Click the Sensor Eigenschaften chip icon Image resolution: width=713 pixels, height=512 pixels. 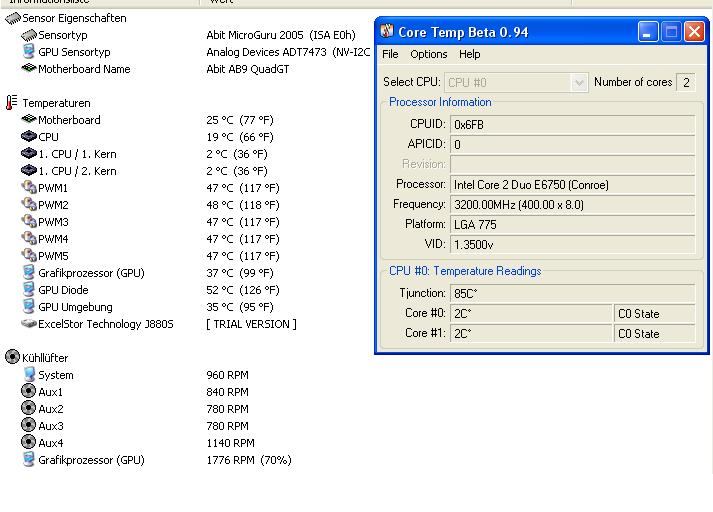click(x=13, y=18)
